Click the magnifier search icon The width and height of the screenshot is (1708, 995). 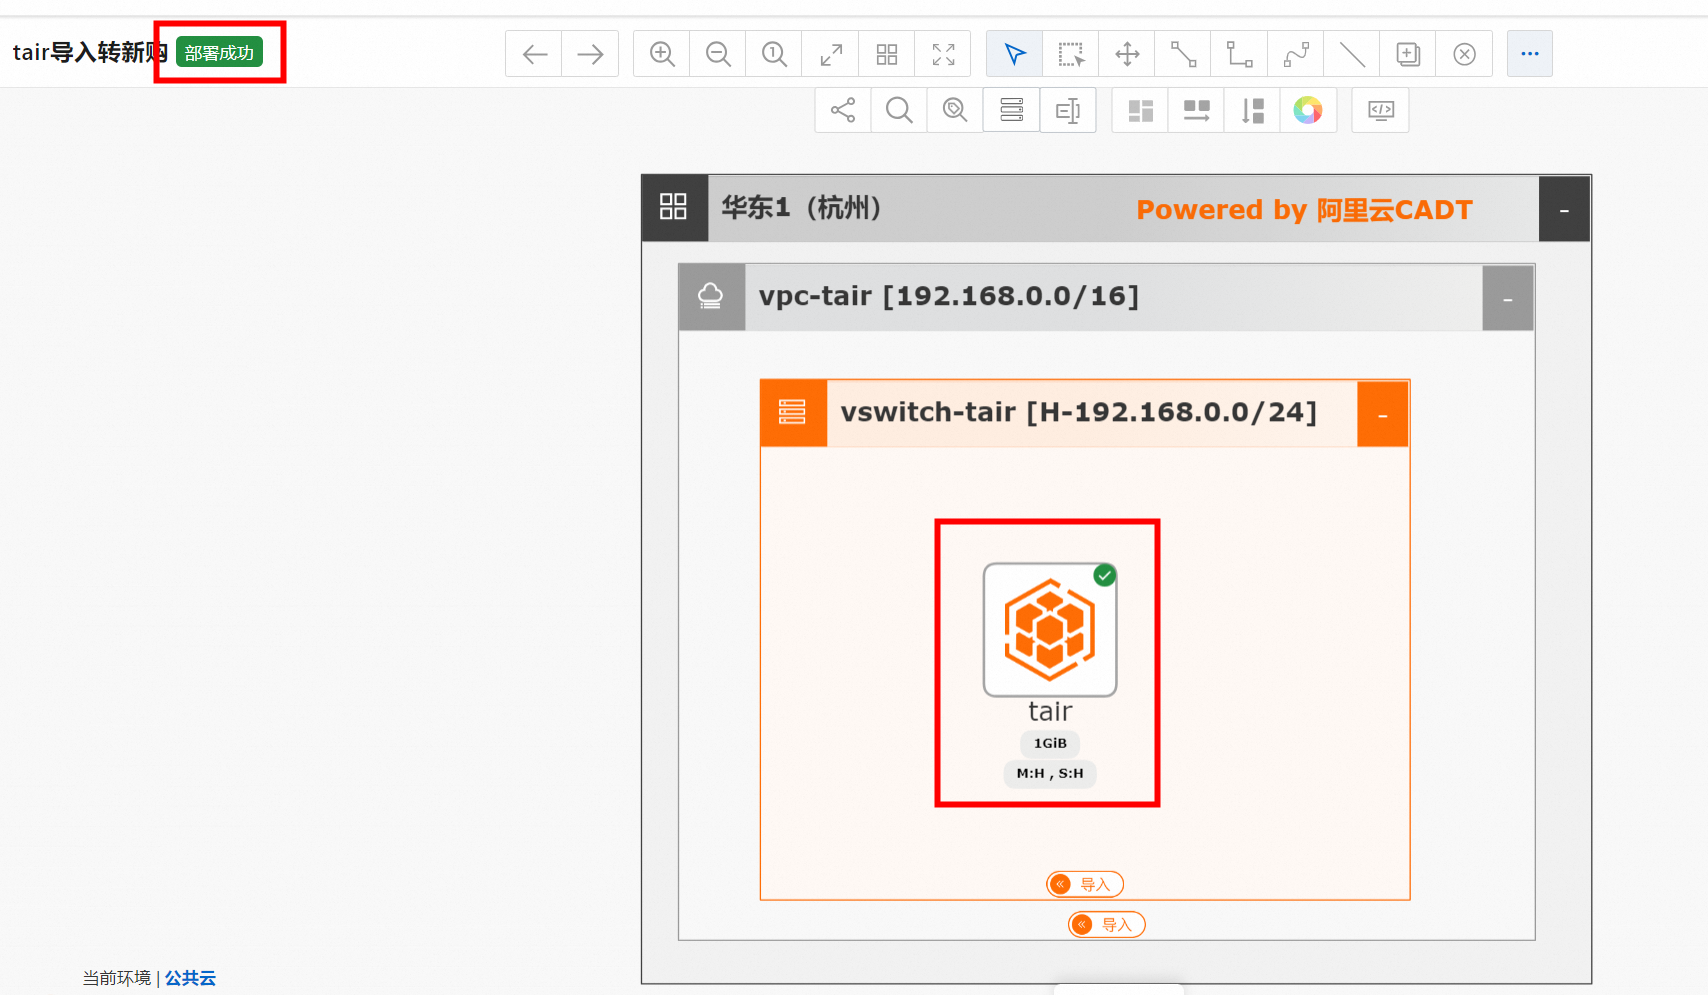tap(899, 110)
